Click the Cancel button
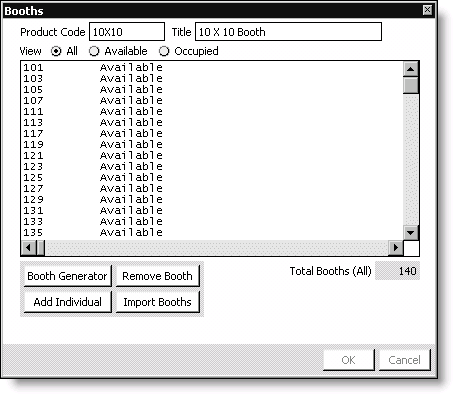This screenshot has width=454, height=395. [x=404, y=360]
